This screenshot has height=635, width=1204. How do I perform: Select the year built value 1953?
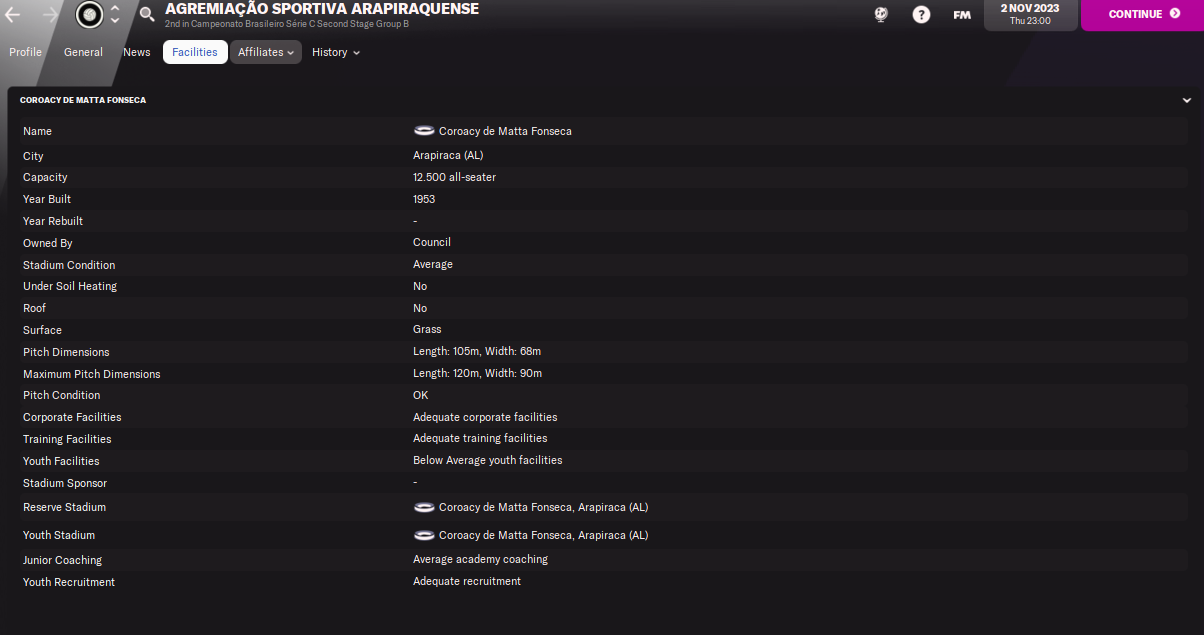pyautogui.click(x=424, y=199)
